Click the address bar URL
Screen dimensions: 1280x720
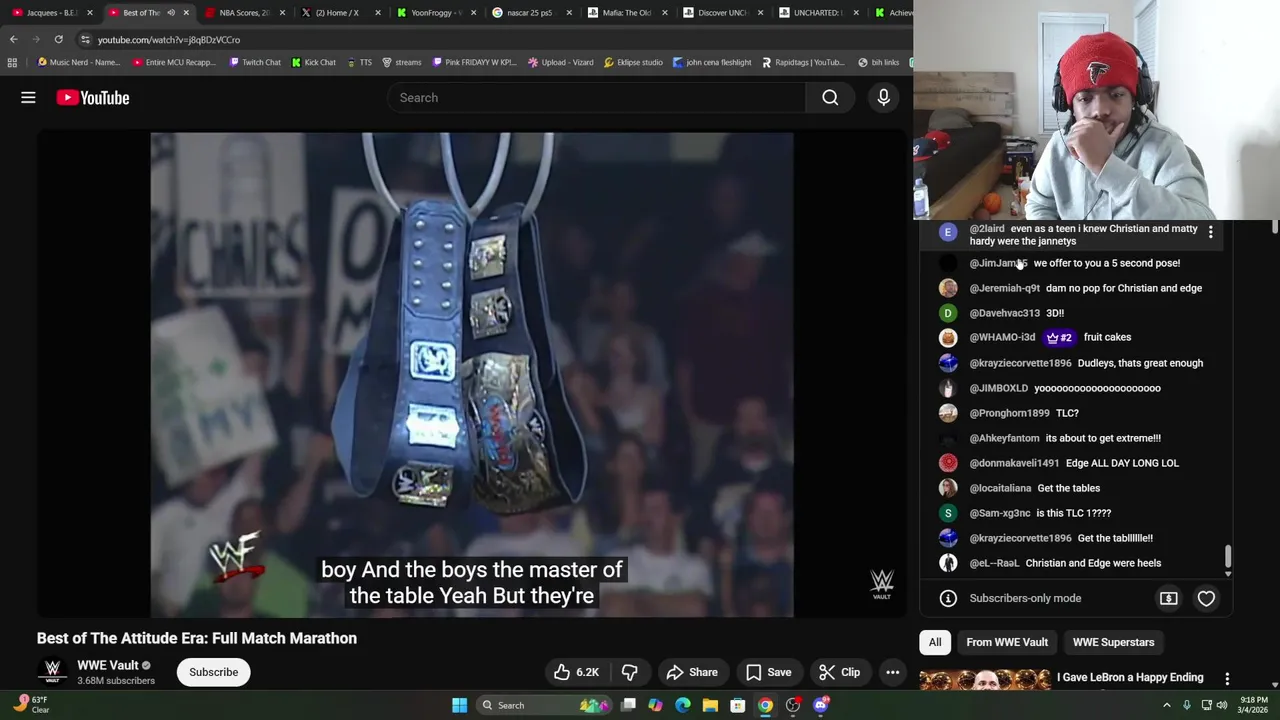click(168, 39)
